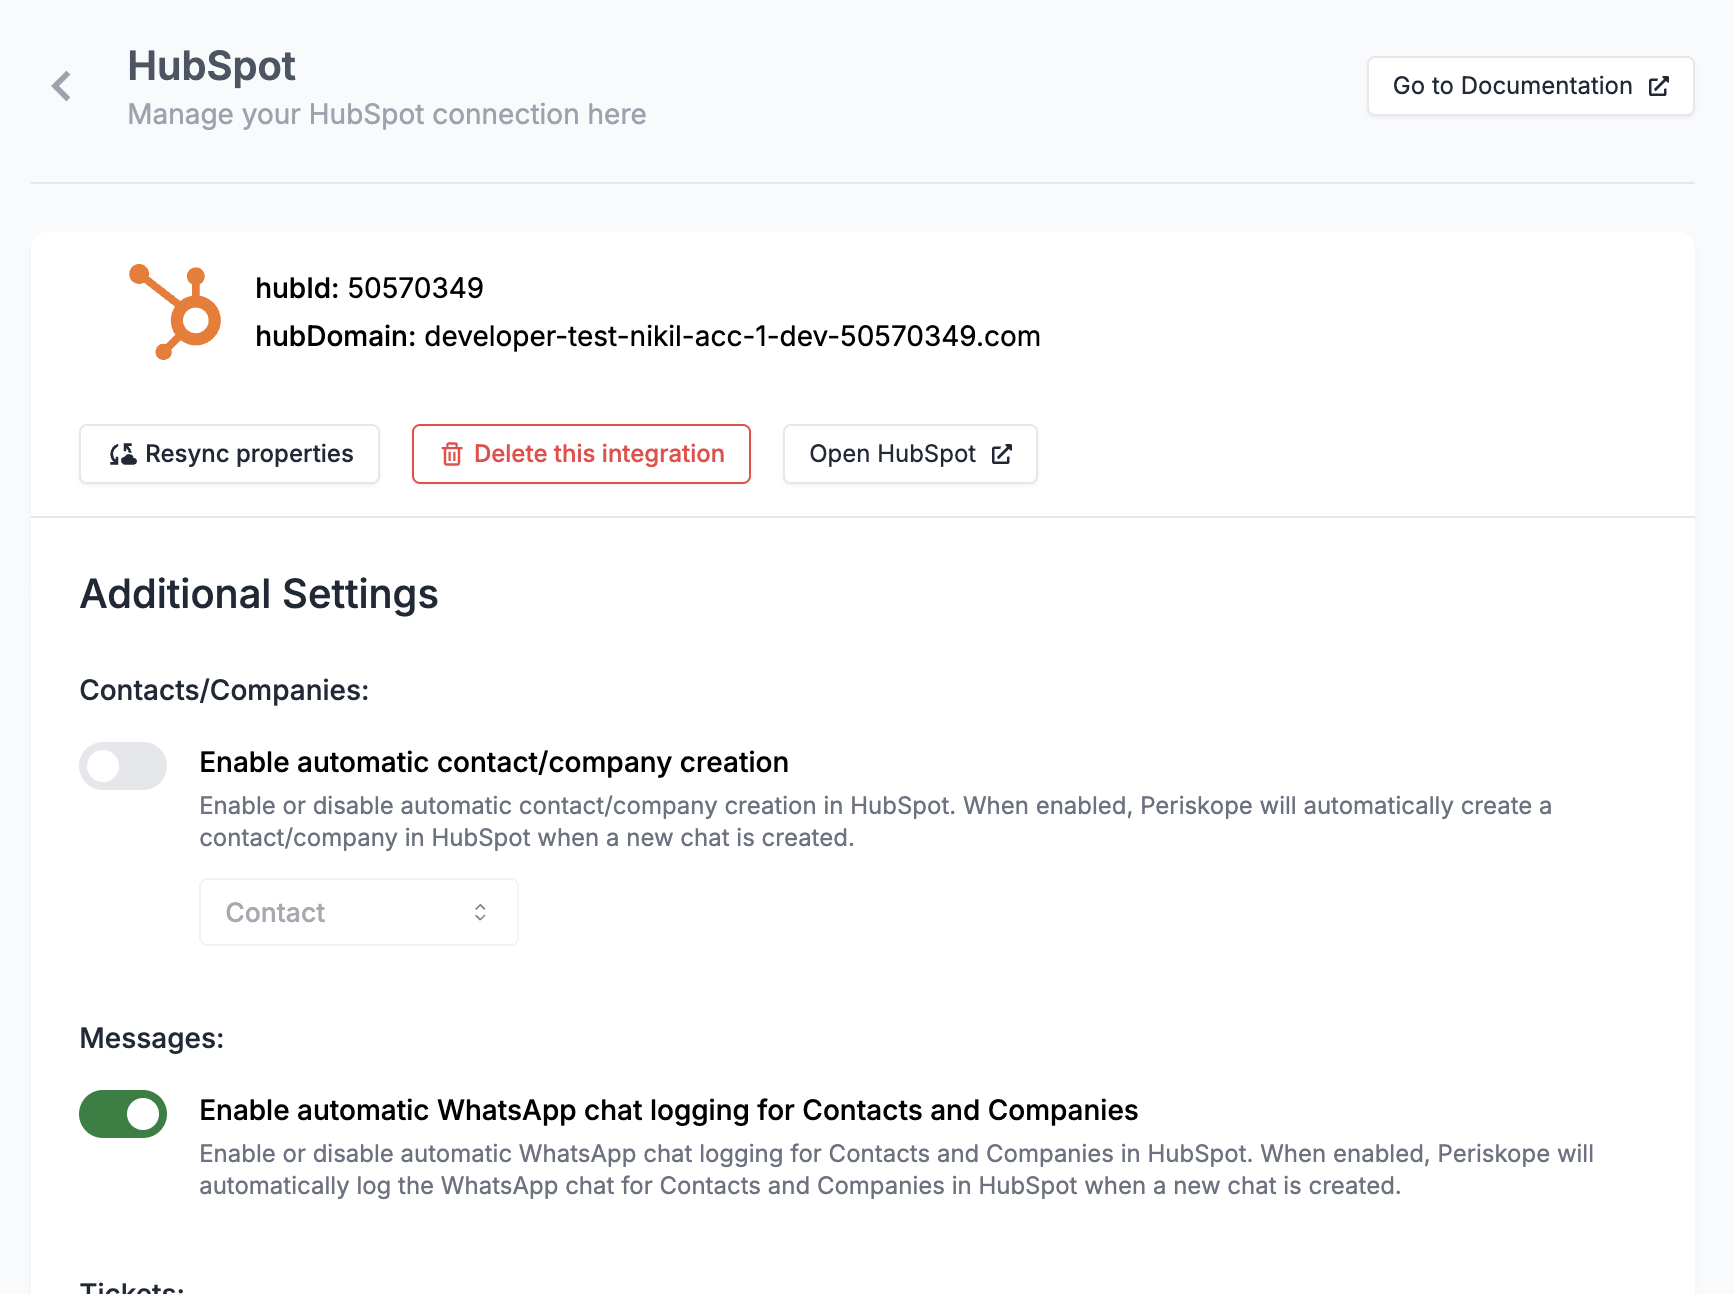This screenshot has width=1734, height=1294.
Task: Go back using the left chevron arrow
Action: (x=62, y=86)
